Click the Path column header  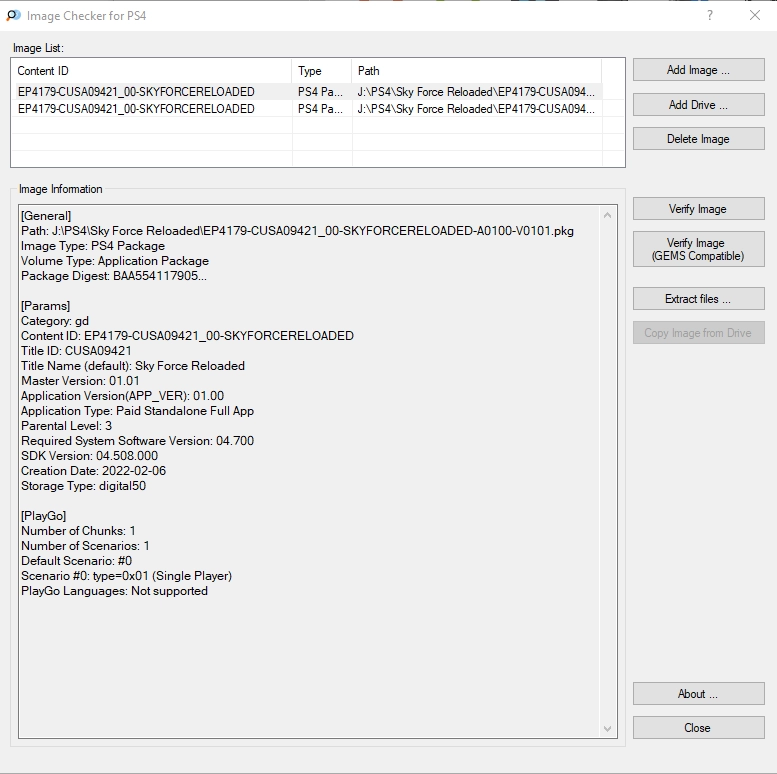(476, 71)
